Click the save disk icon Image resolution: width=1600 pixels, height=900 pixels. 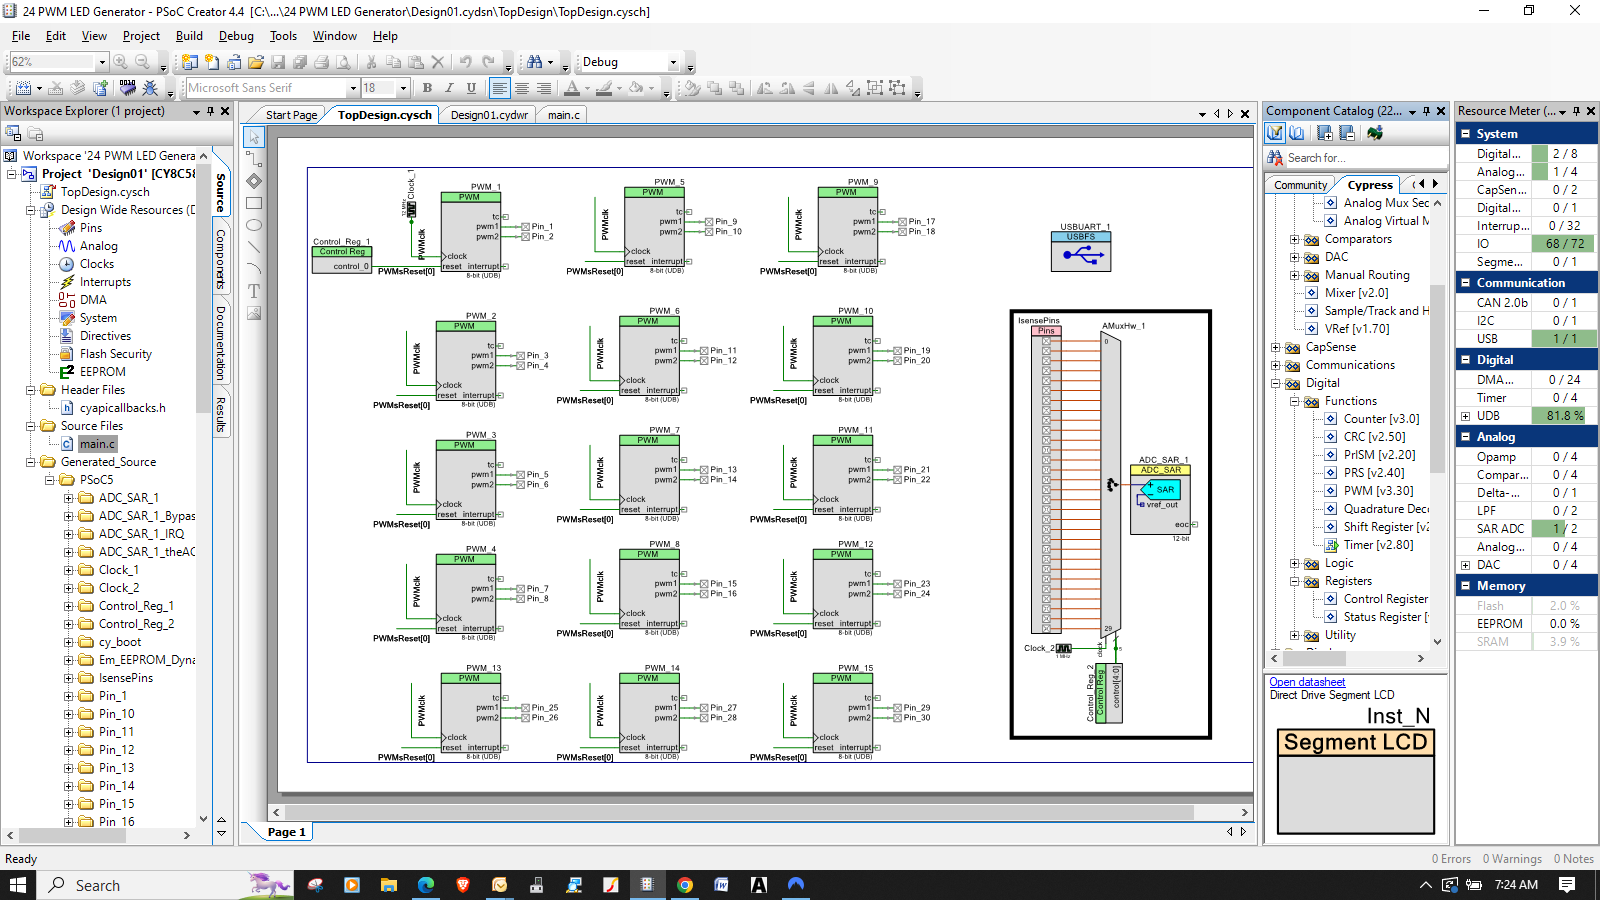(278, 62)
